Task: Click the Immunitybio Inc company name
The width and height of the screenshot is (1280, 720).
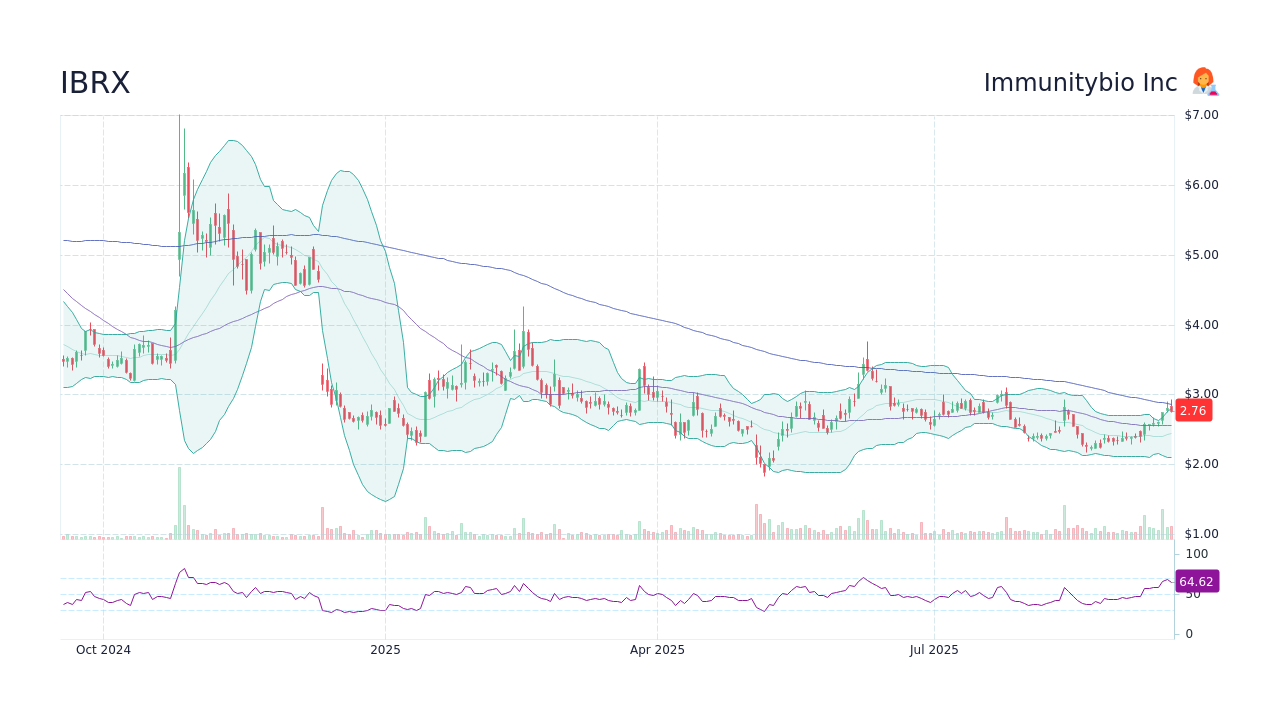Action: click(x=1080, y=83)
